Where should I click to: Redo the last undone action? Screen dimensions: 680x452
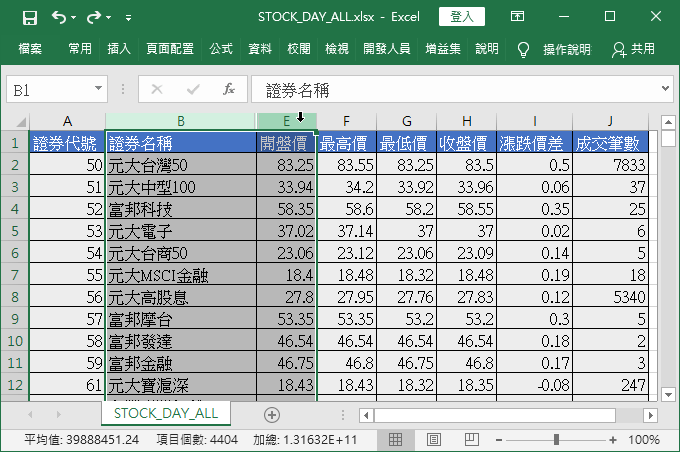(x=94, y=17)
